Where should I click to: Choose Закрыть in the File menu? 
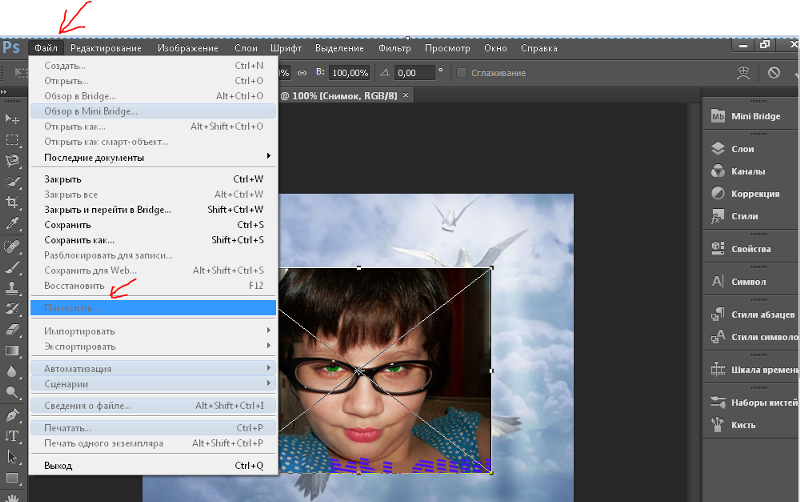tap(153, 179)
